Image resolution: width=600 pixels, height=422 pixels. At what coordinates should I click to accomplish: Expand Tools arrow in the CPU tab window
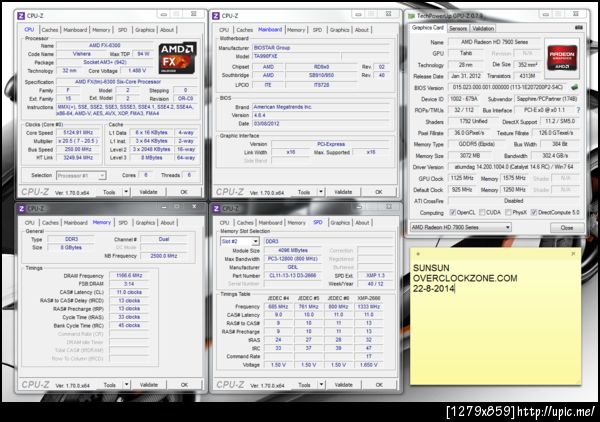click(x=126, y=192)
